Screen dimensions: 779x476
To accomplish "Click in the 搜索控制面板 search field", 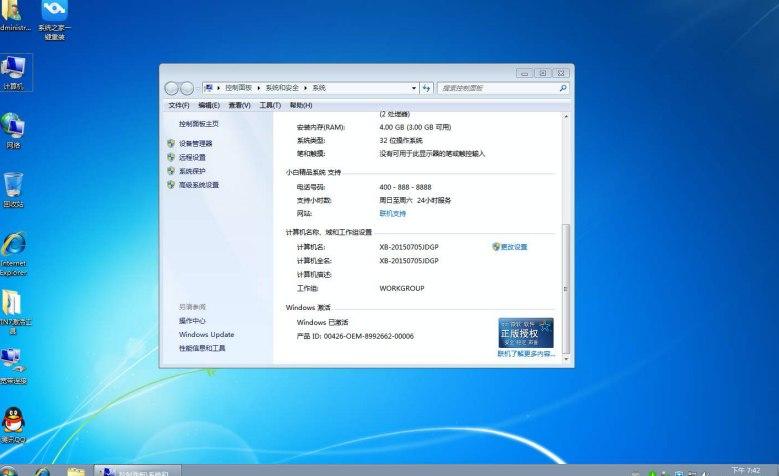I will point(495,88).
